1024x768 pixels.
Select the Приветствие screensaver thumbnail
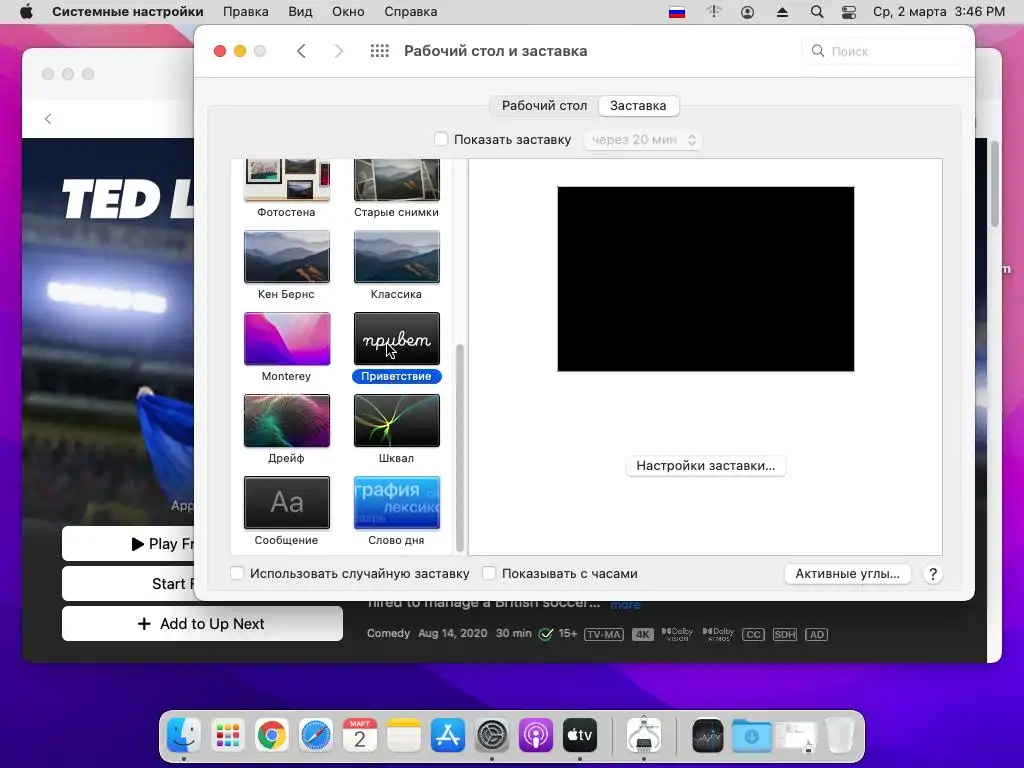(x=396, y=338)
